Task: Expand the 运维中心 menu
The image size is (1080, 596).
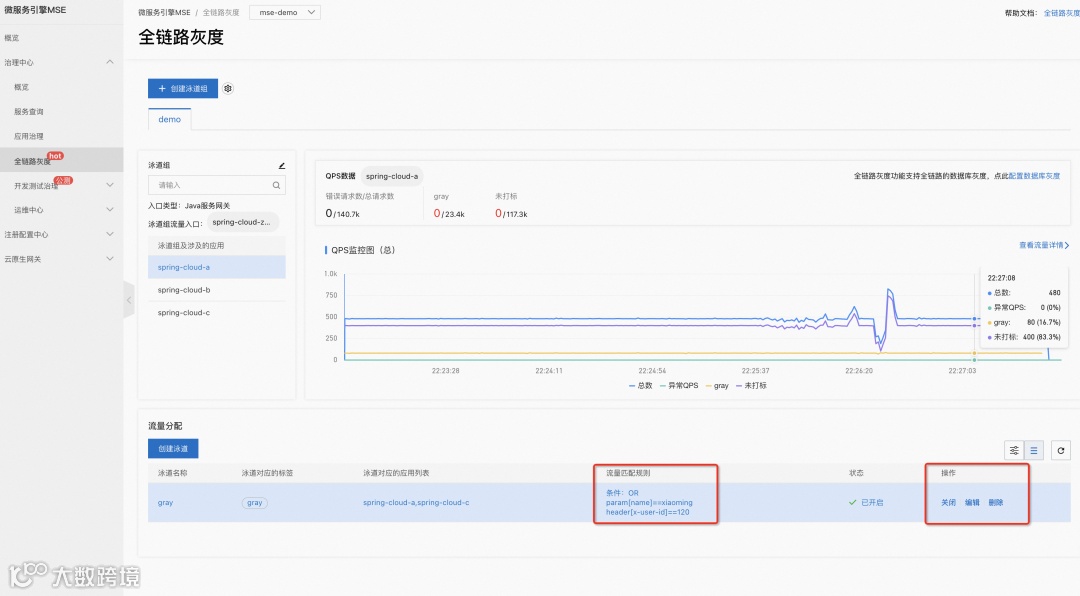Action: pyautogui.click(x=110, y=209)
